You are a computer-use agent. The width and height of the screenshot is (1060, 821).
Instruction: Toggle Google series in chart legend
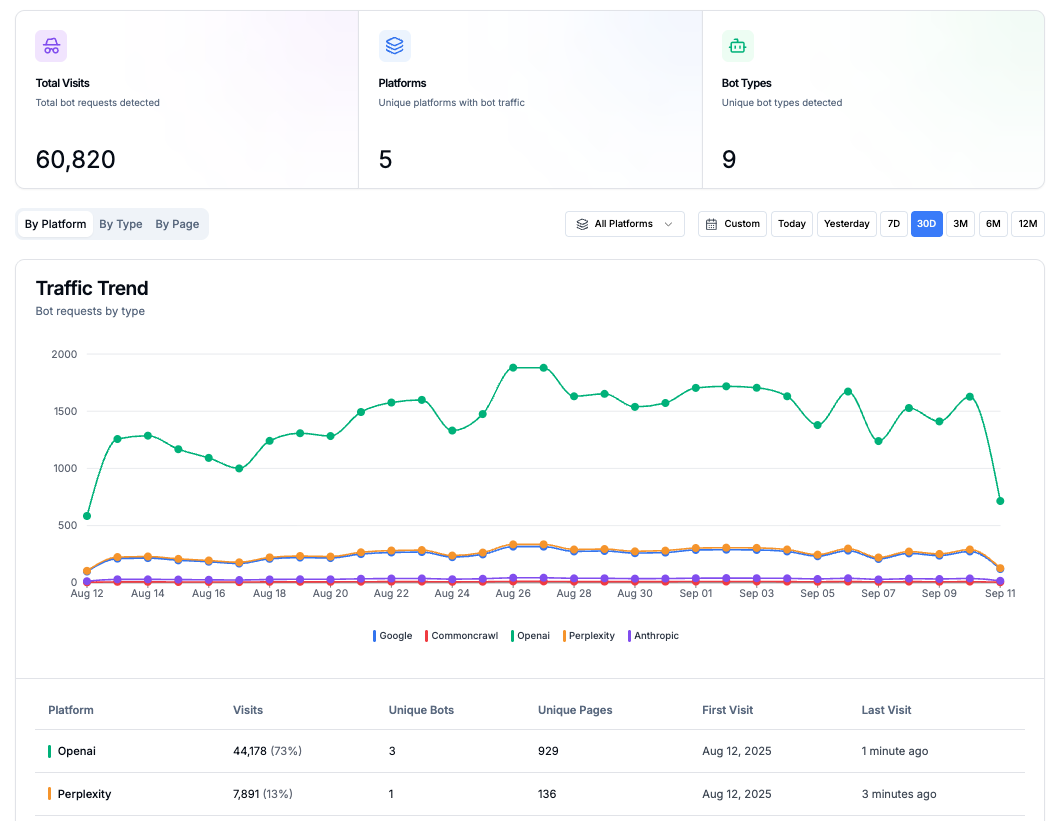point(393,636)
